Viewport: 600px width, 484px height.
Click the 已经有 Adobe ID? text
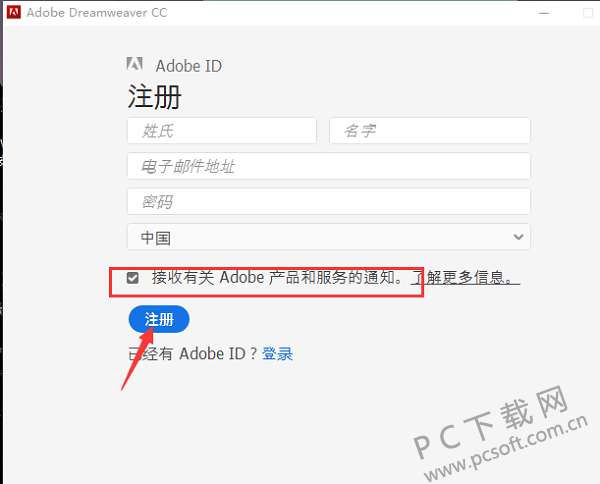click(x=192, y=354)
